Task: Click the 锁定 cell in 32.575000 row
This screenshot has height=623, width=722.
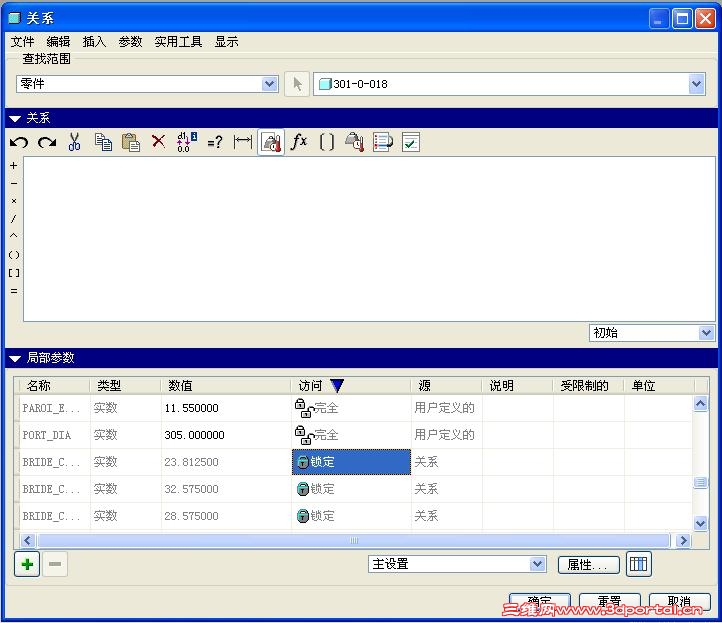Action: click(x=351, y=489)
